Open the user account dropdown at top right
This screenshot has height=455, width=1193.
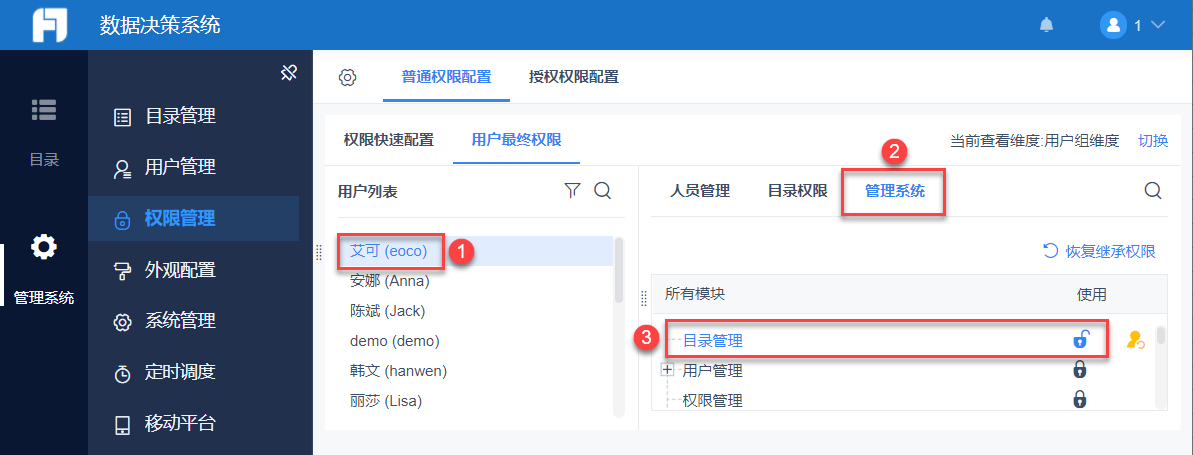[x=1133, y=25]
